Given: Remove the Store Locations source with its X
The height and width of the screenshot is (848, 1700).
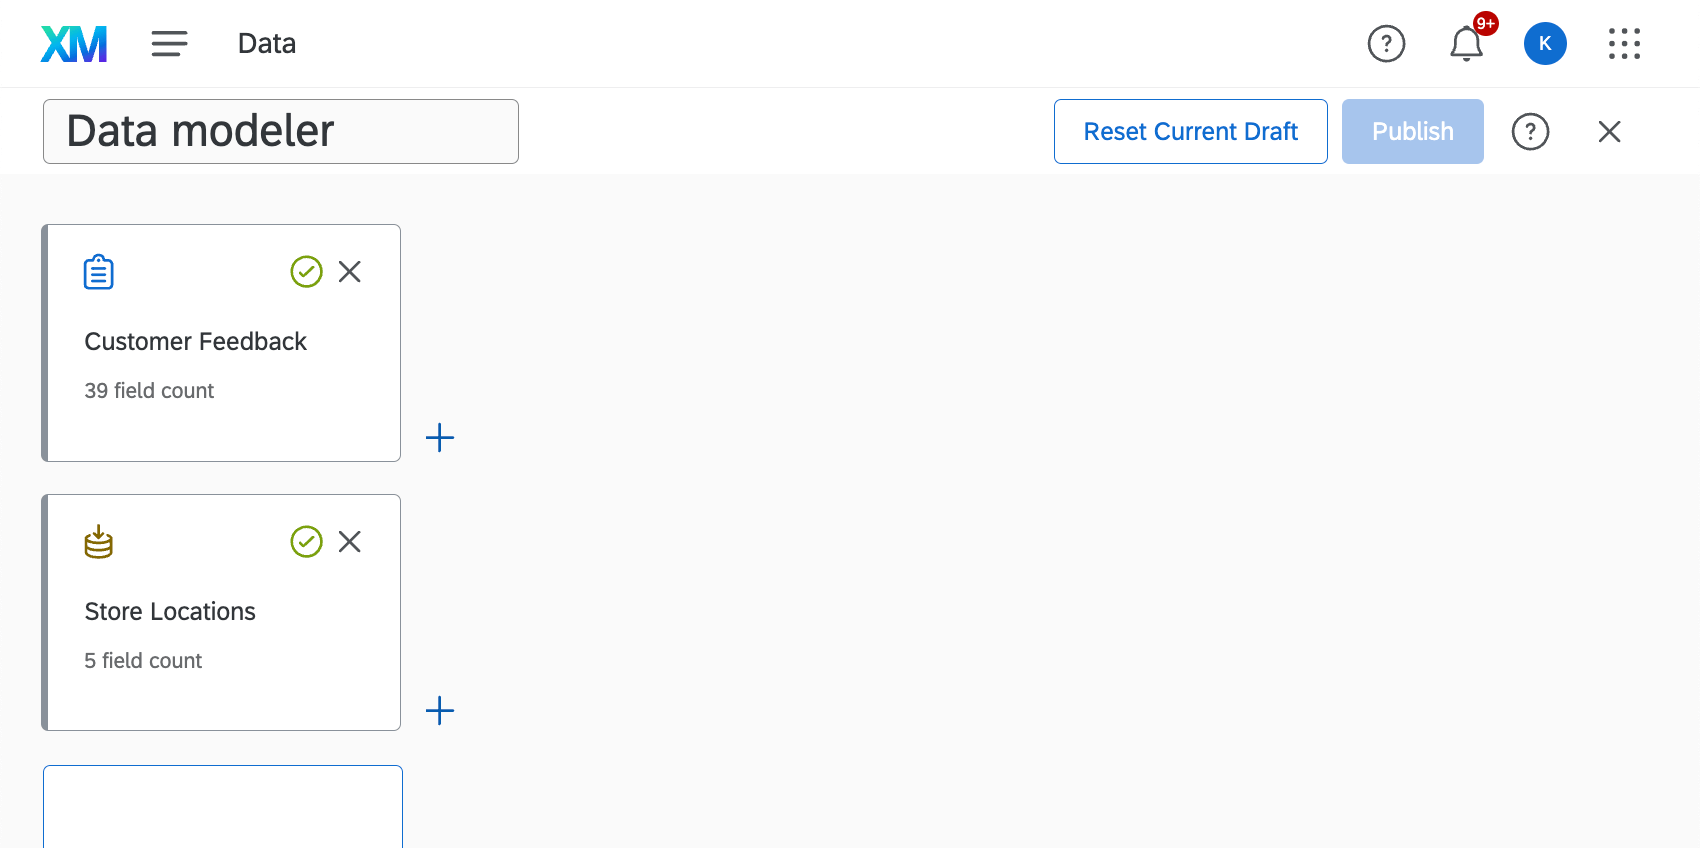Looking at the screenshot, I should click(x=349, y=541).
